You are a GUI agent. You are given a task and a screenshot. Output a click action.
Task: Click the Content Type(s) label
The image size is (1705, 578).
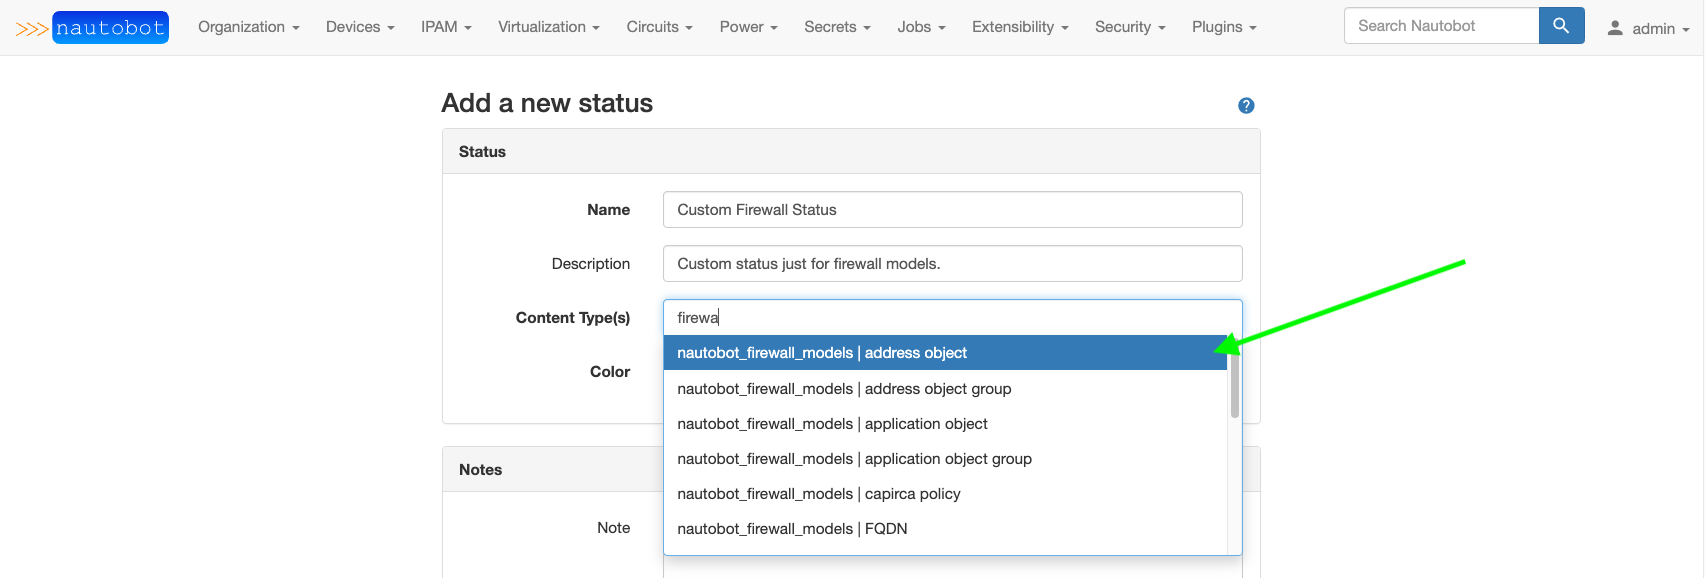[573, 318]
